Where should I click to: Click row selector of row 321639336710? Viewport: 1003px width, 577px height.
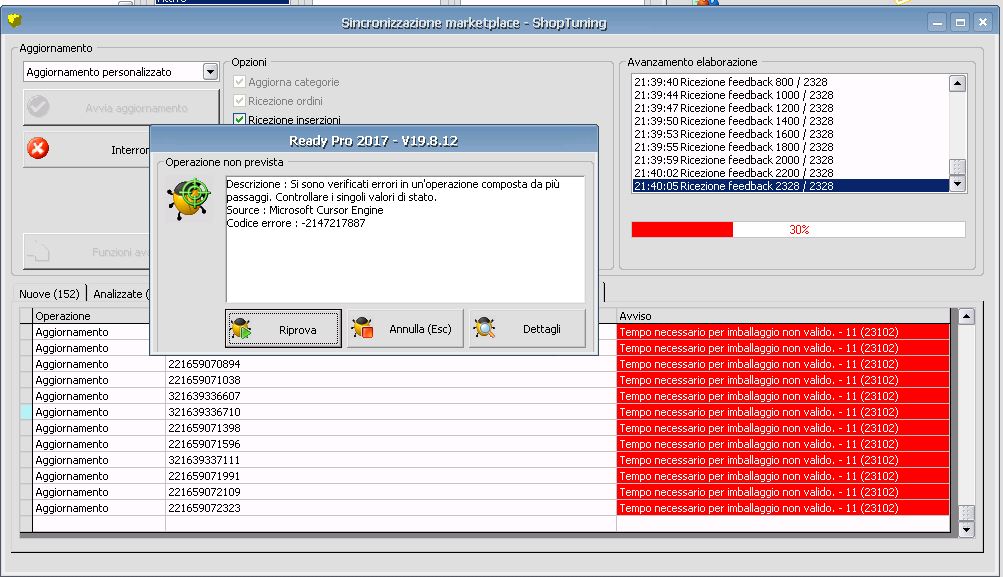coord(26,412)
